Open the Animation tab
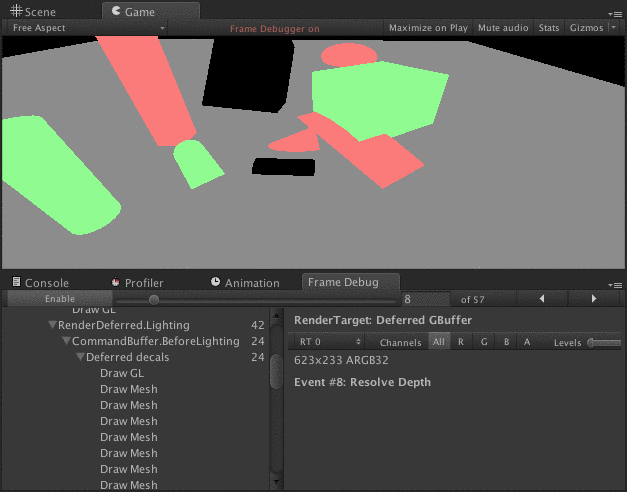Image resolution: width=627 pixels, height=492 pixels. 245,283
